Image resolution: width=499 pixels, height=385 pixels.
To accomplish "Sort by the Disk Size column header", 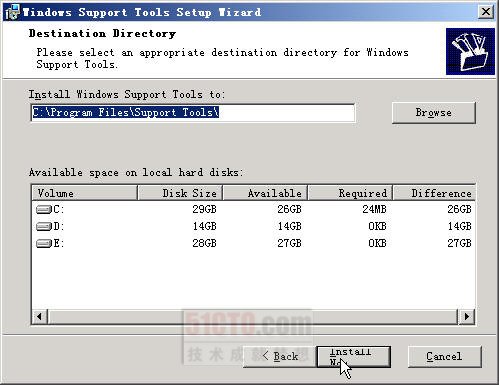I will coord(180,193).
